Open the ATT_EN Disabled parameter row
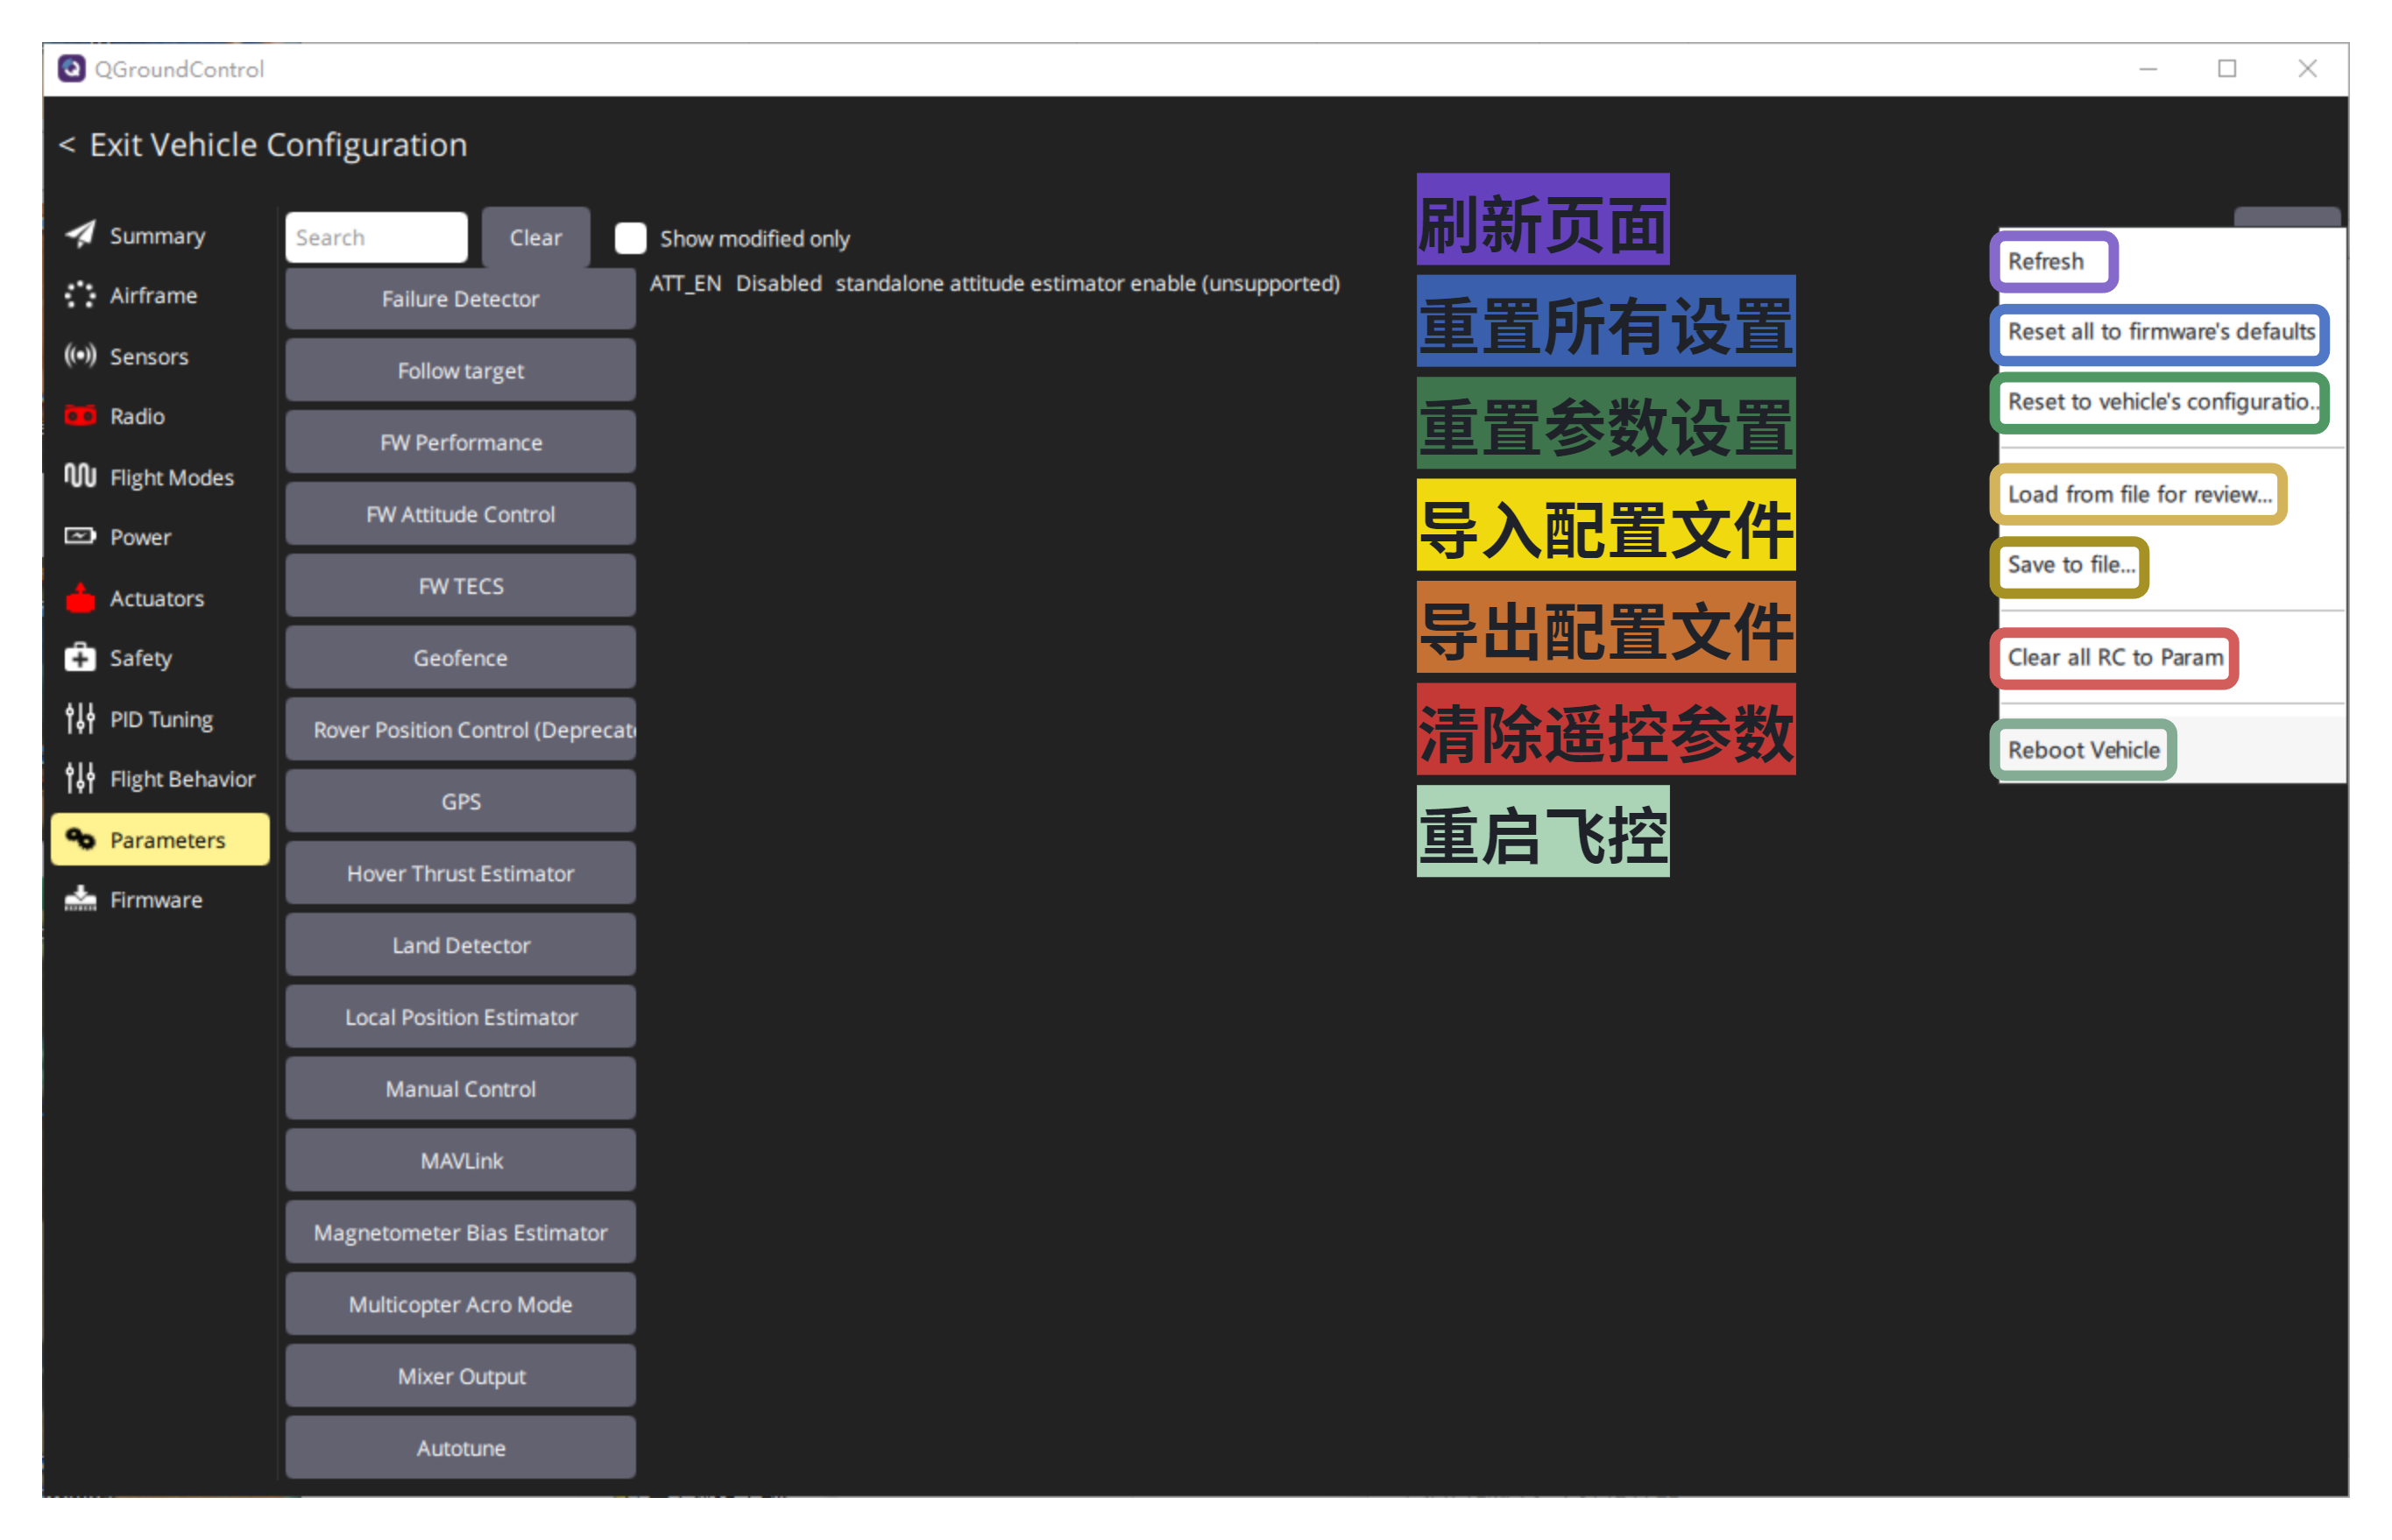The width and height of the screenshot is (2392, 1540). 995,284
